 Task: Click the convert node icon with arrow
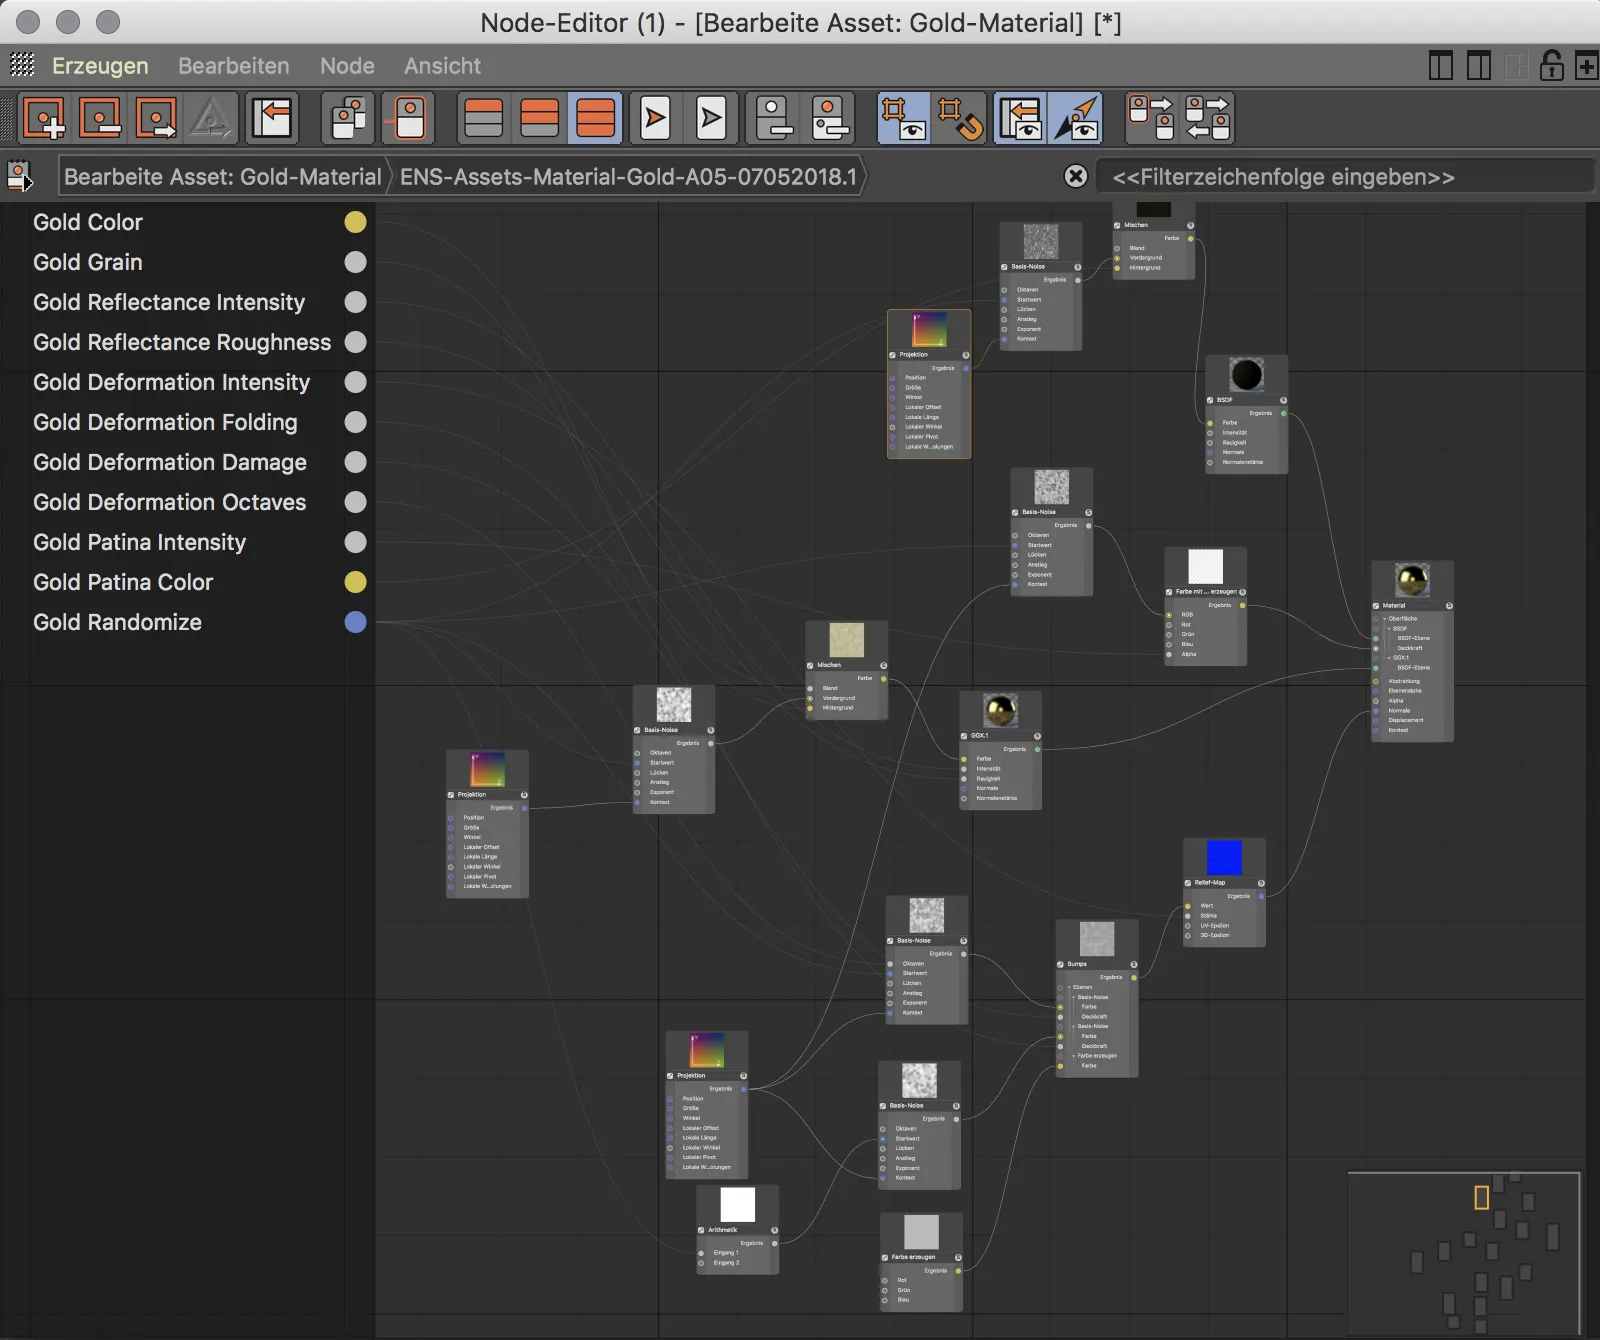(x=156, y=118)
